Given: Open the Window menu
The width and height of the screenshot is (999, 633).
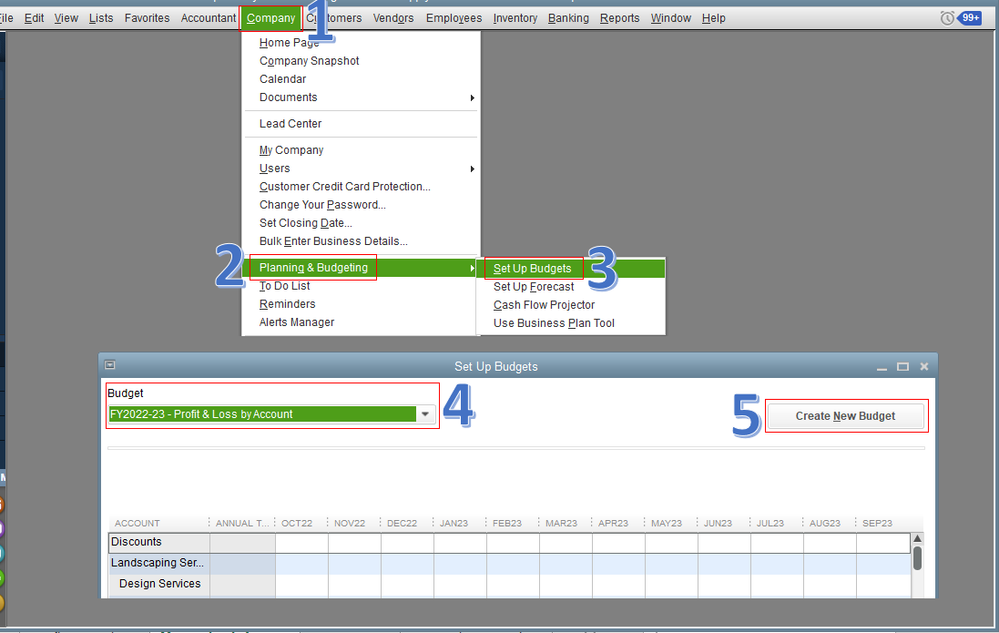Looking at the screenshot, I should pyautogui.click(x=670, y=18).
